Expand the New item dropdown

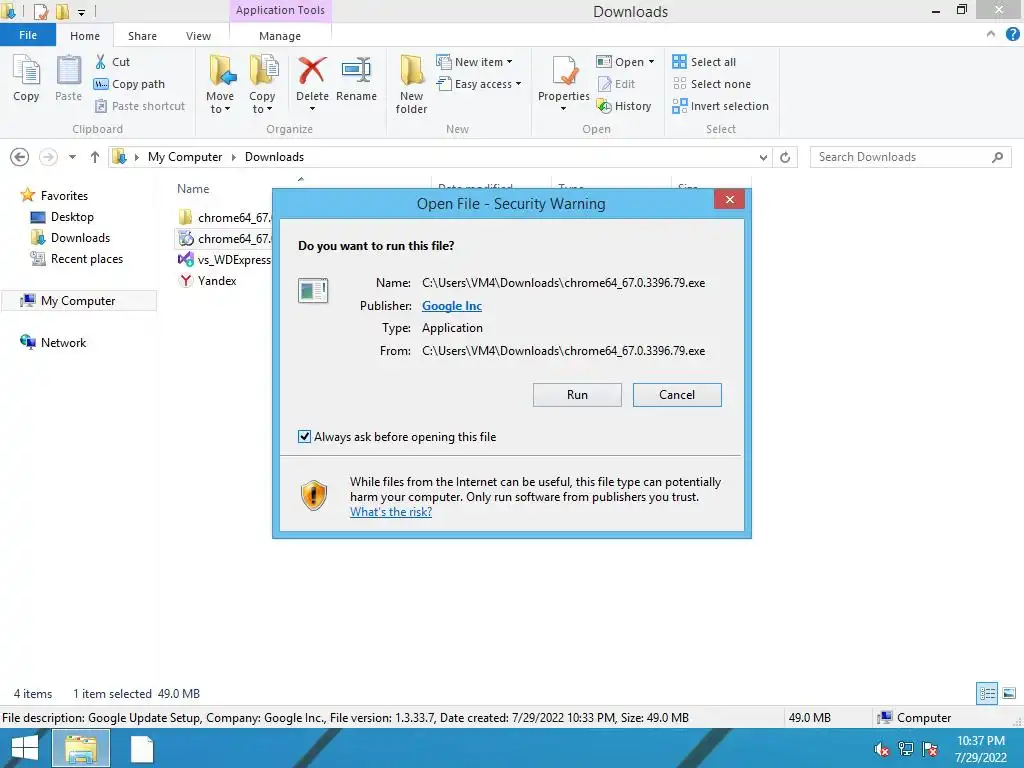[509, 62]
